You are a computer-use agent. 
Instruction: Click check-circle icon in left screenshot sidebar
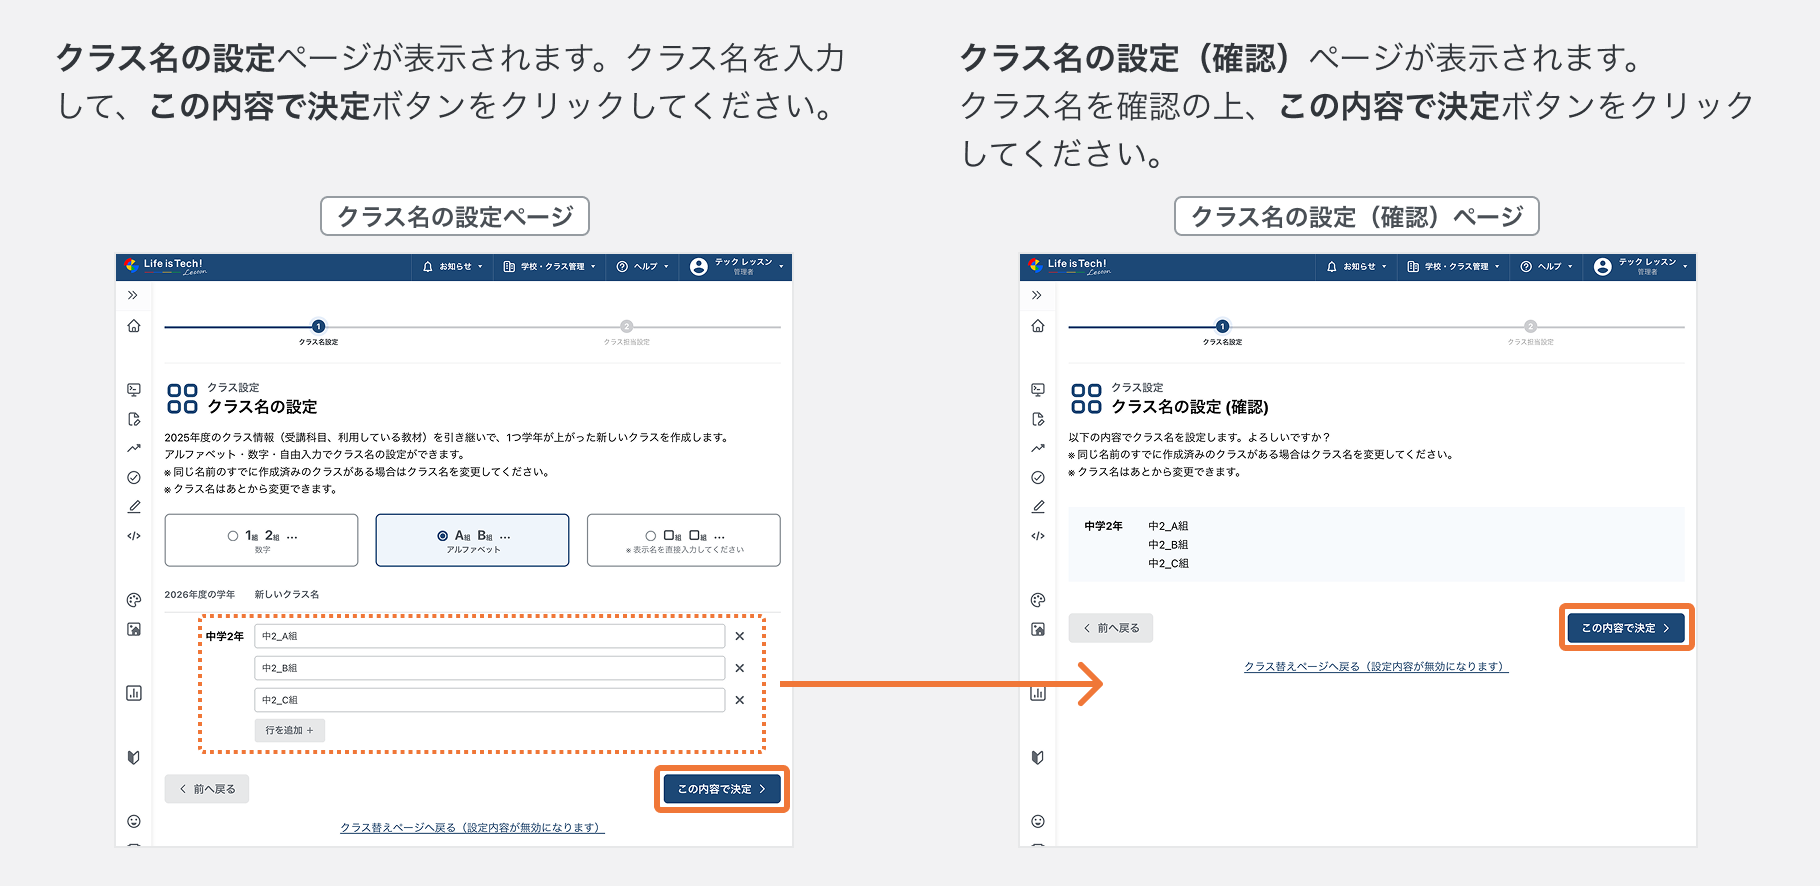[x=134, y=477]
